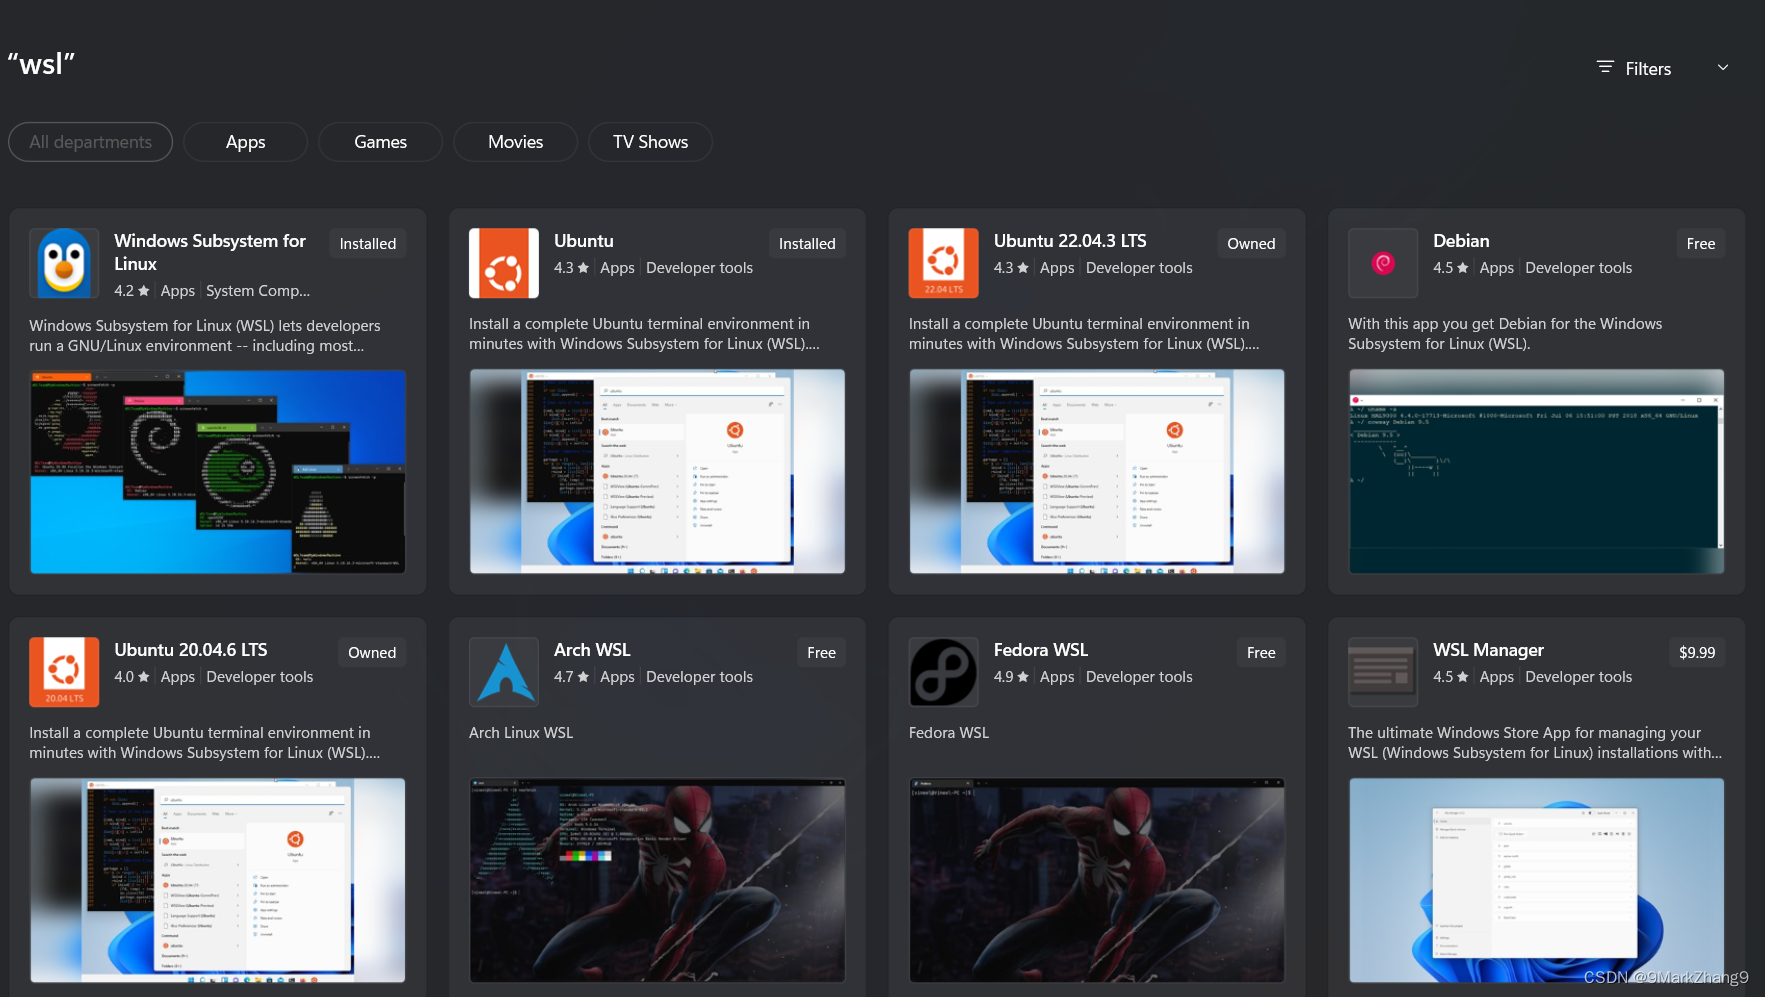
Task: Click the Ubuntu 20.04 LTS app icon
Action: [x=64, y=672]
